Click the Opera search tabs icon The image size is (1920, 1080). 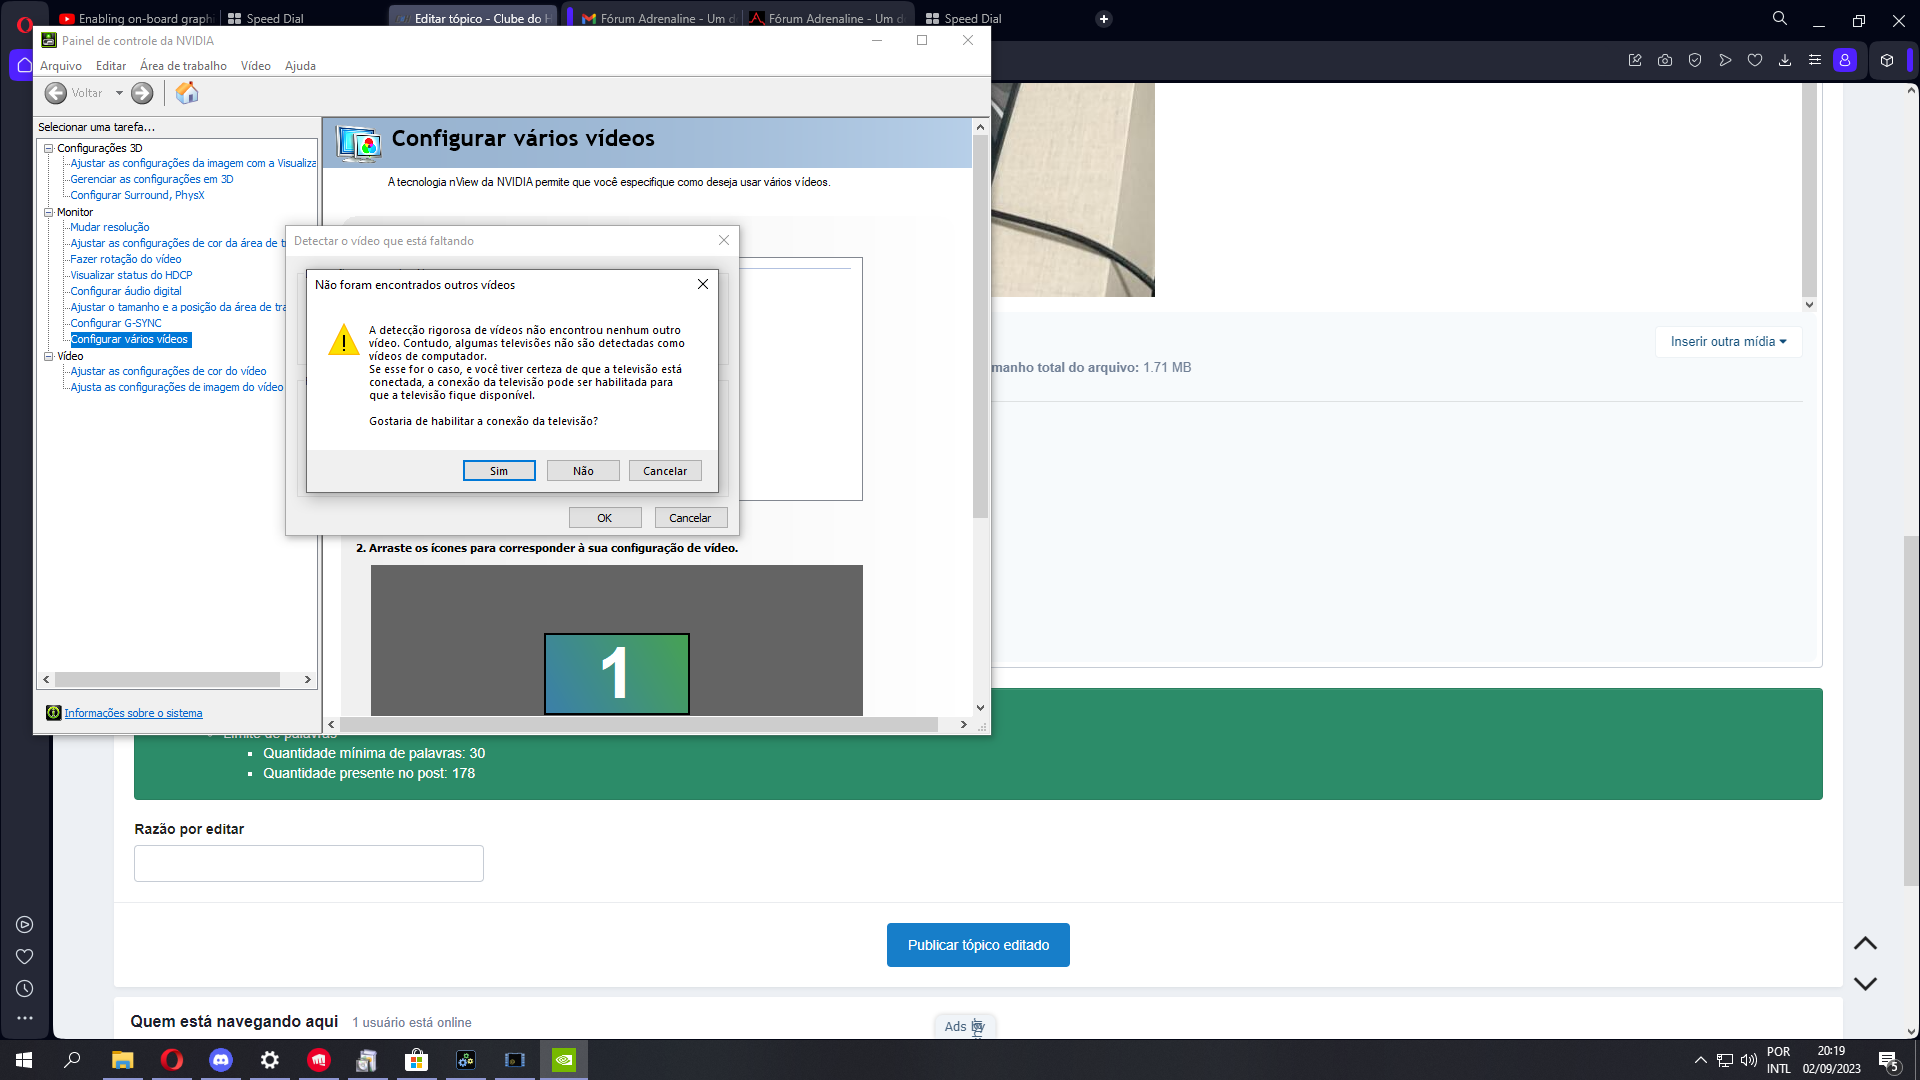coord(1780,18)
